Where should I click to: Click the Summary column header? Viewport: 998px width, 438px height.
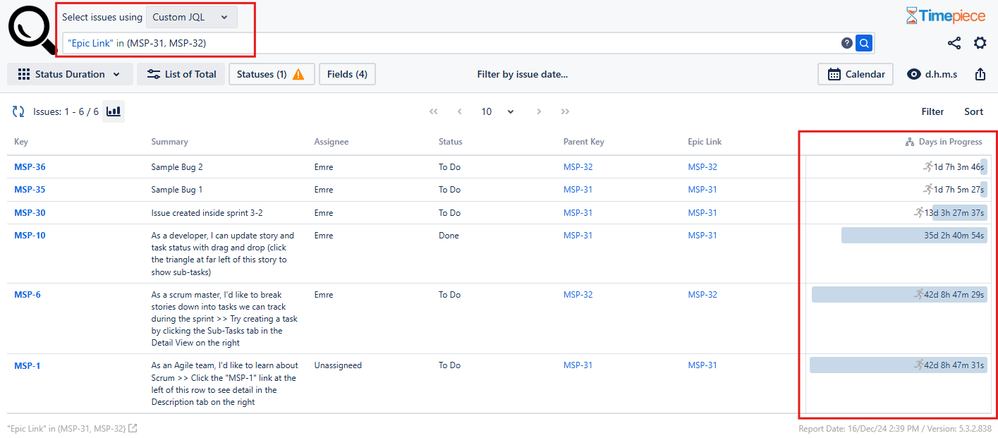point(169,142)
